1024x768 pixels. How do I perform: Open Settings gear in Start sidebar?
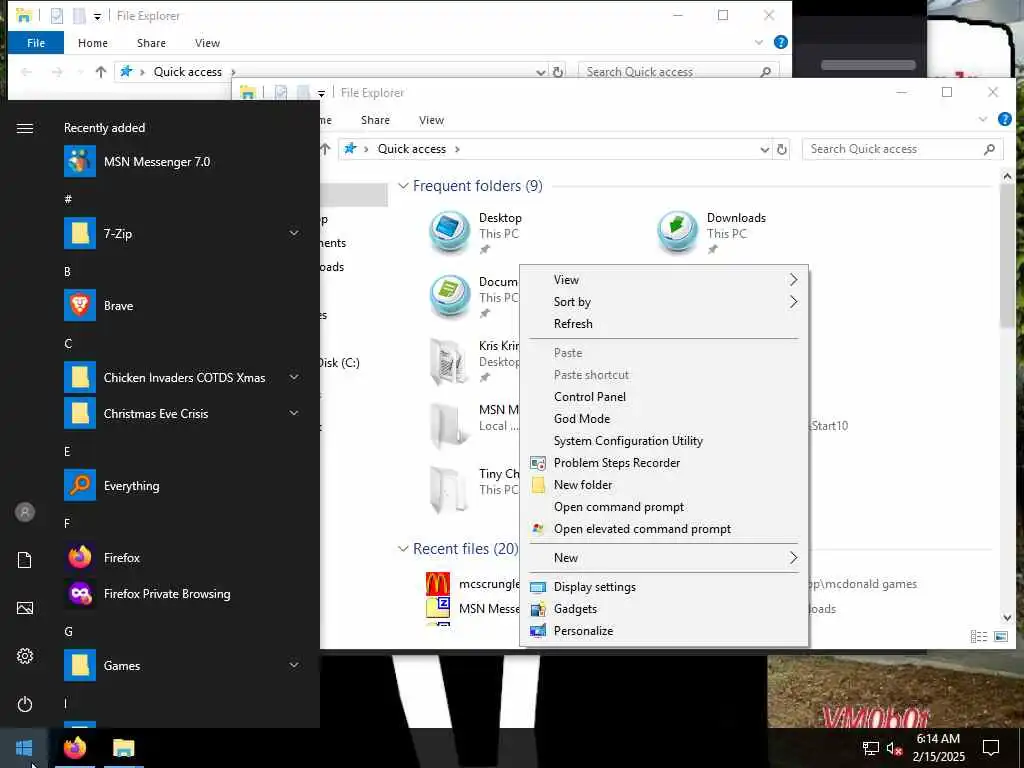point(25,656)
